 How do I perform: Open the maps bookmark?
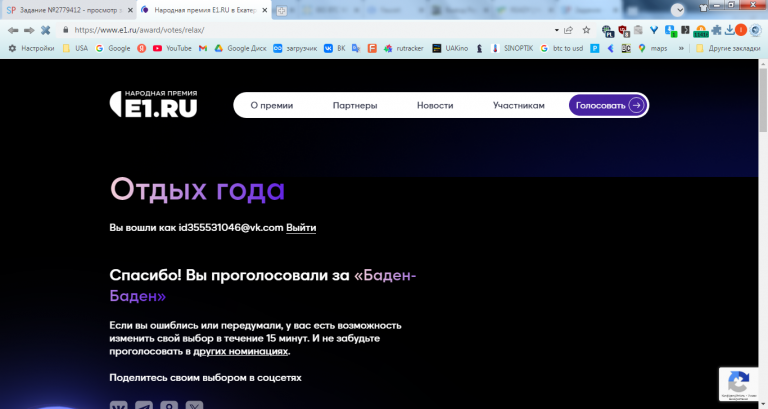coord(653,48)
